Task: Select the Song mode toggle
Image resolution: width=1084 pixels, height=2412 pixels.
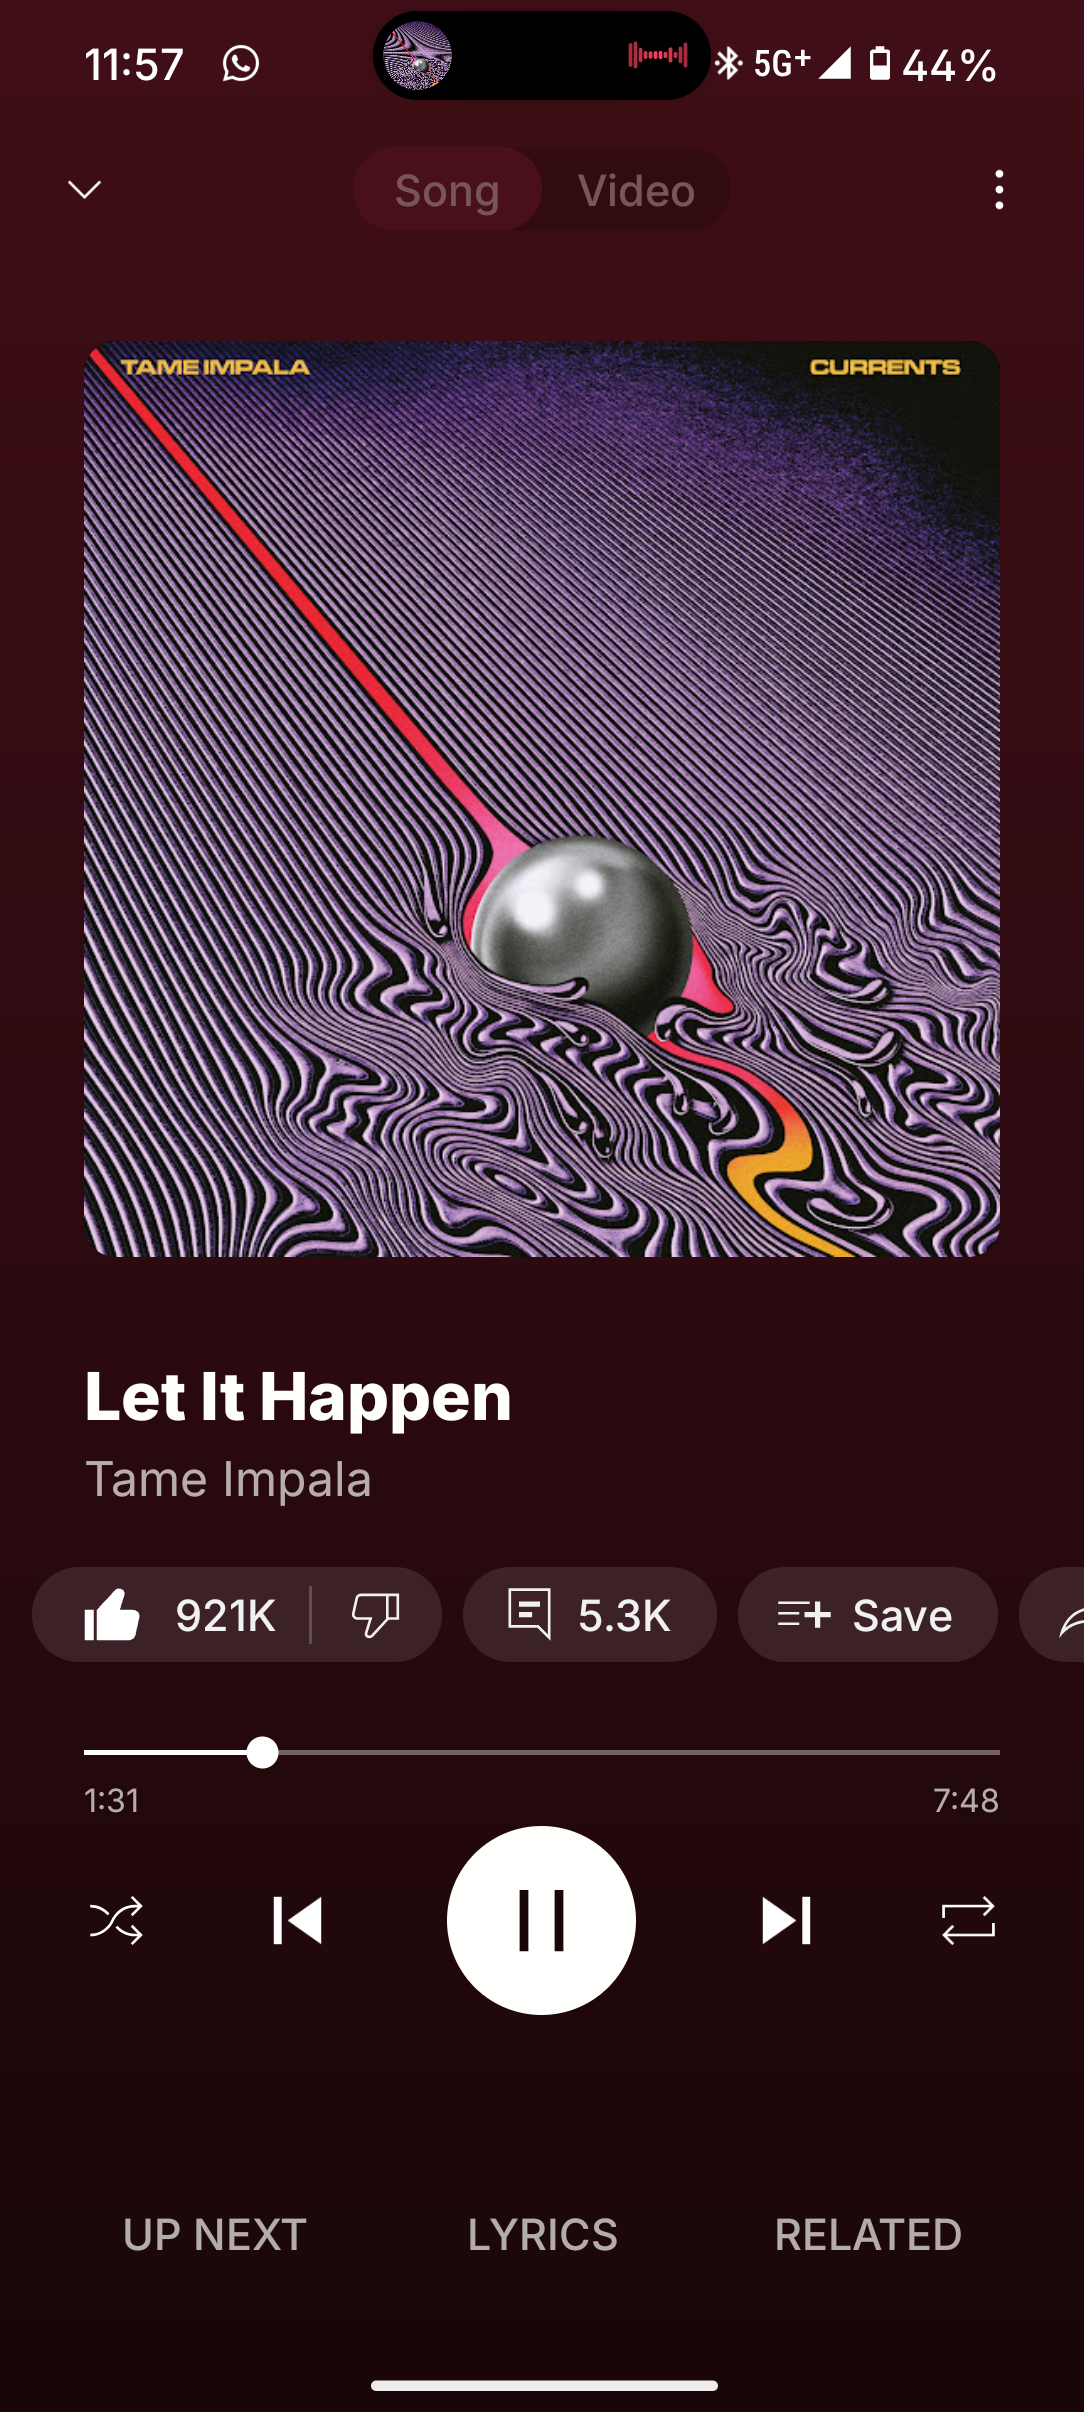Action: click(x=447, y=190)
